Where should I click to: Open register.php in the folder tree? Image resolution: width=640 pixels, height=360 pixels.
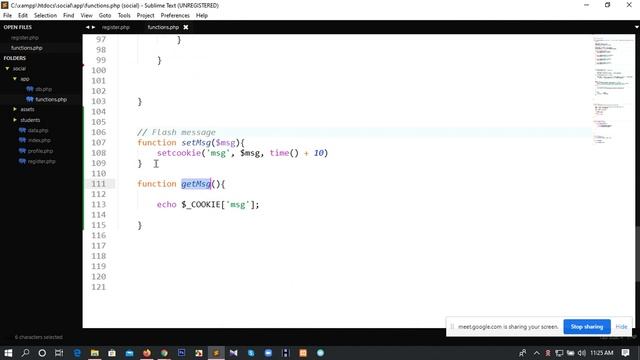41,161
